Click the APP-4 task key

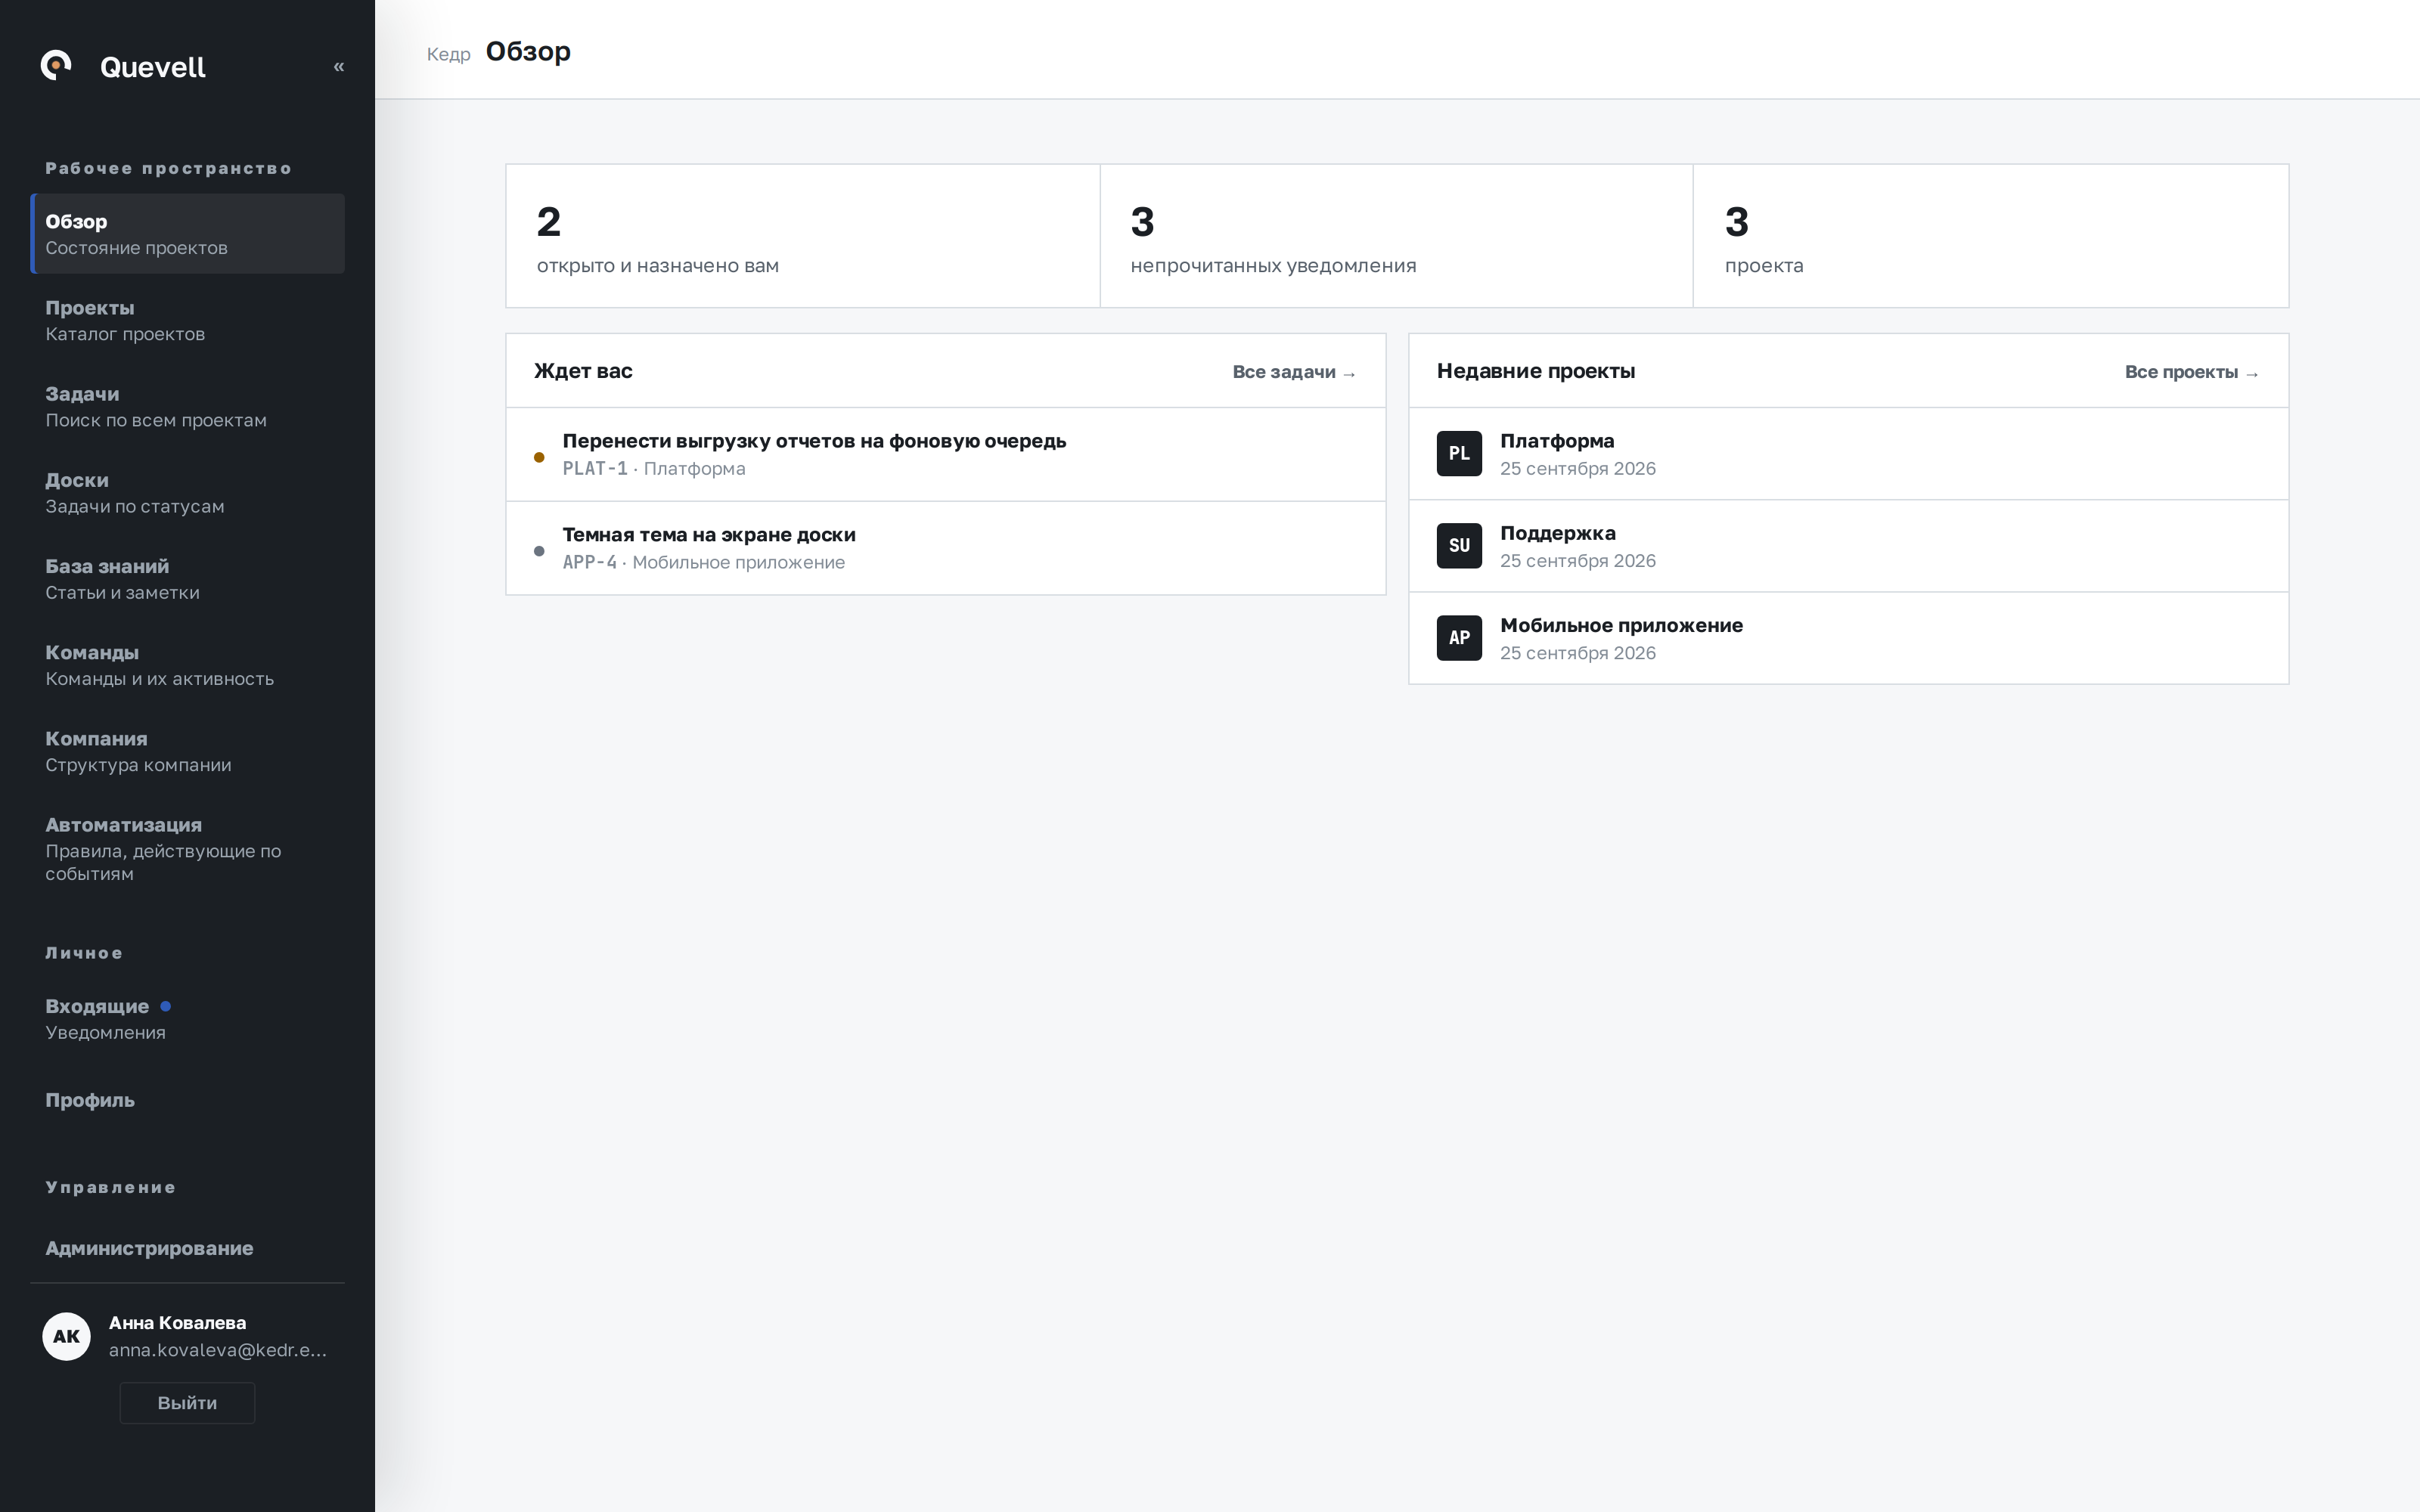[x=590, y=562]
